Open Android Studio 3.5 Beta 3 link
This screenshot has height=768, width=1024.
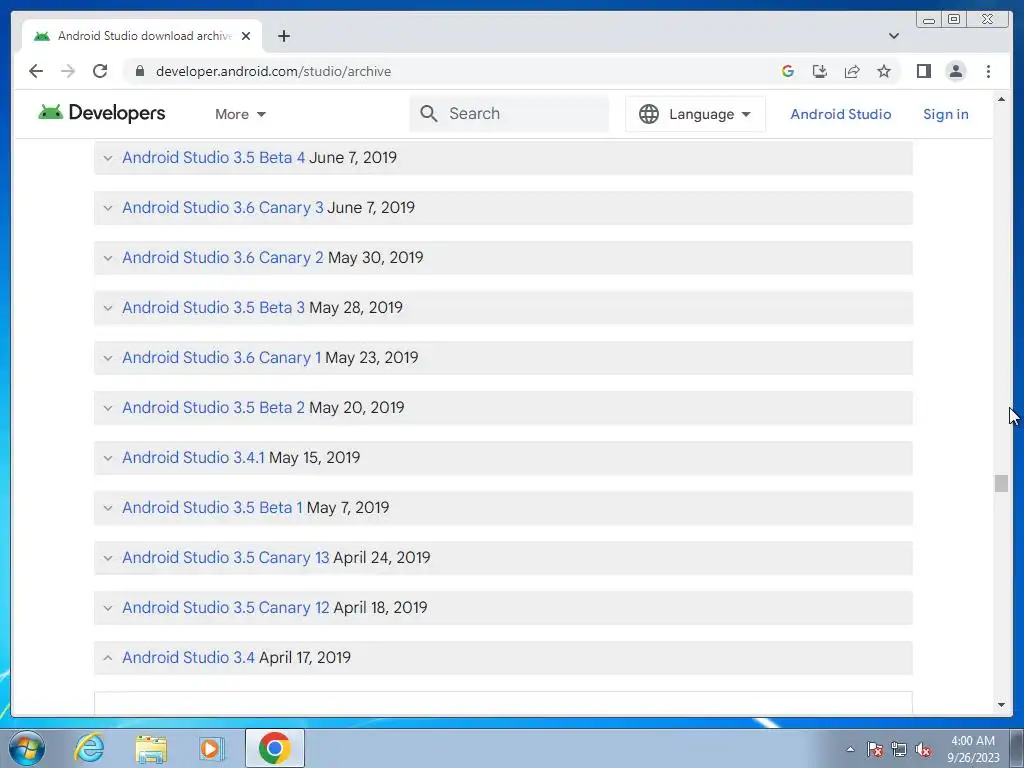[x=214, y=307]
